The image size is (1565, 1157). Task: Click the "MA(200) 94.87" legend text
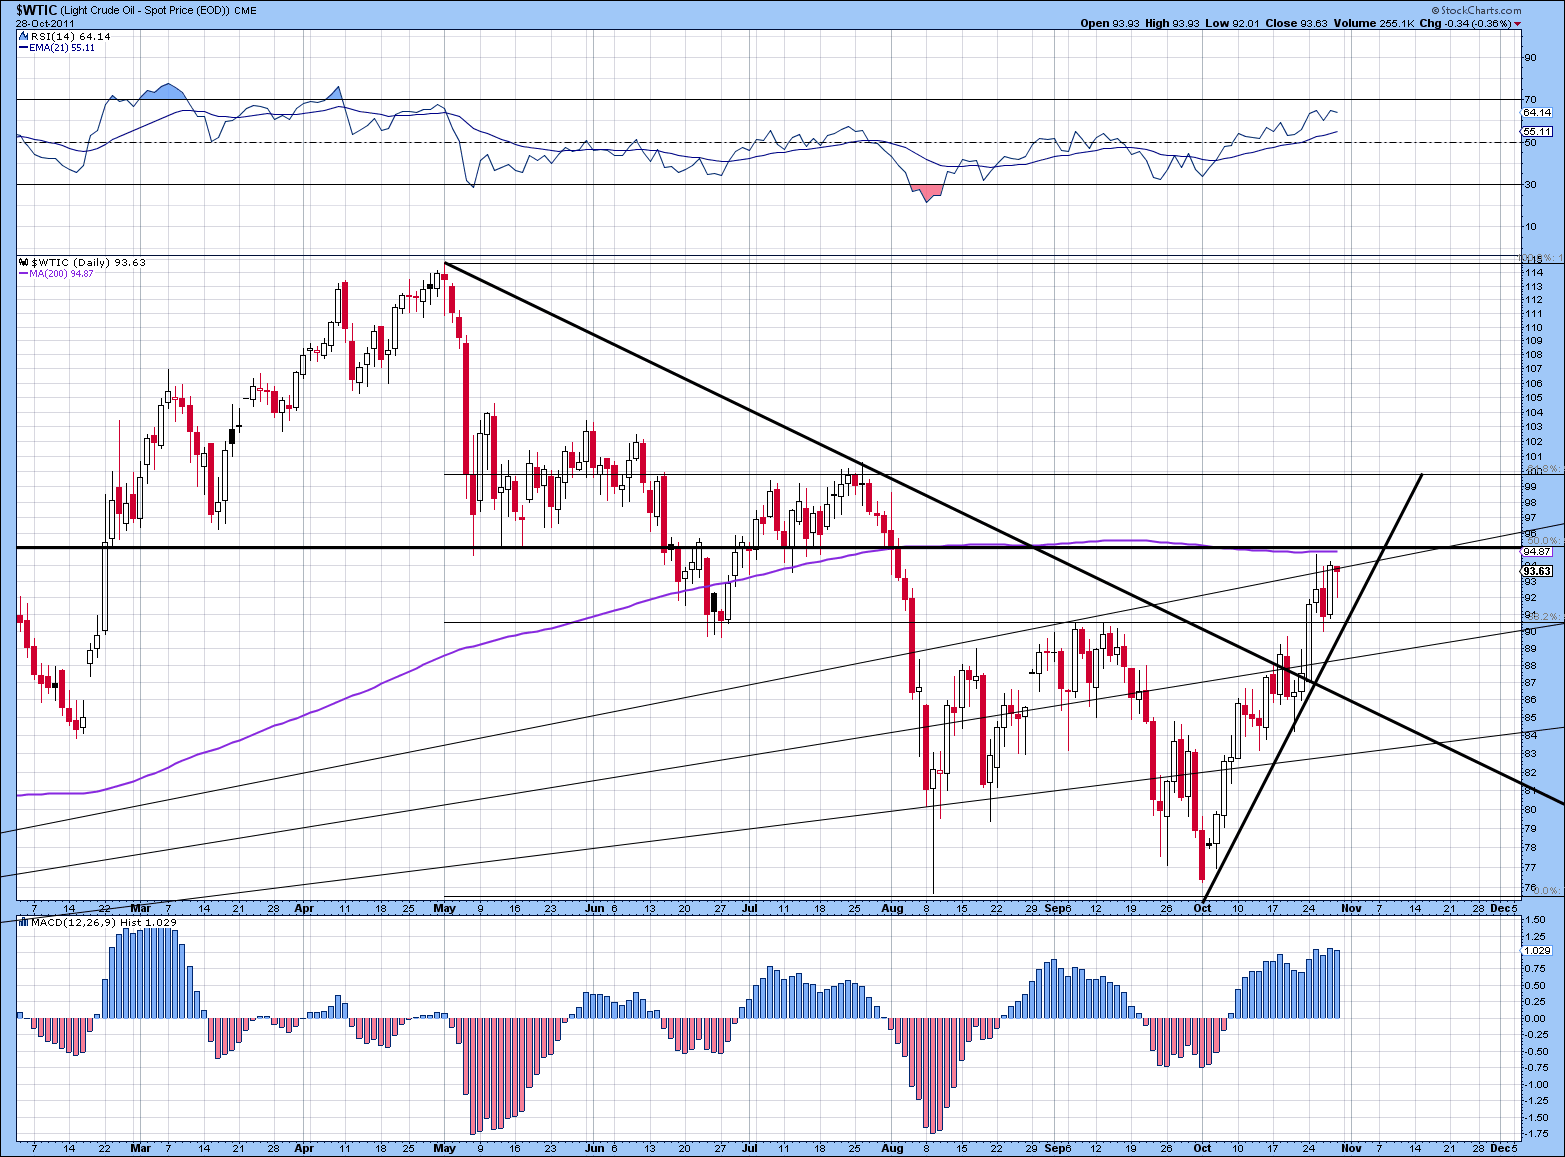(x=62, y=273)
